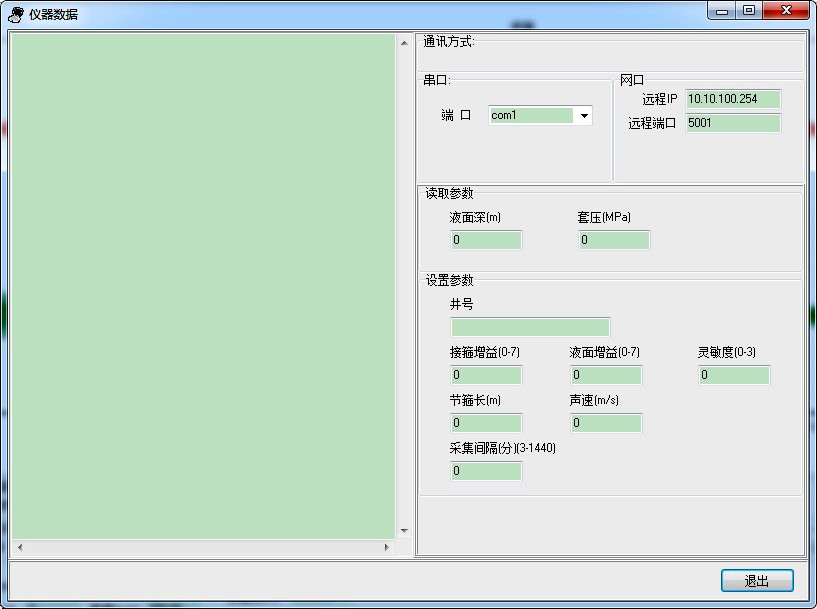Click the 节箍长(m) input field
The image size is (817, 609).
coord(486,423)
